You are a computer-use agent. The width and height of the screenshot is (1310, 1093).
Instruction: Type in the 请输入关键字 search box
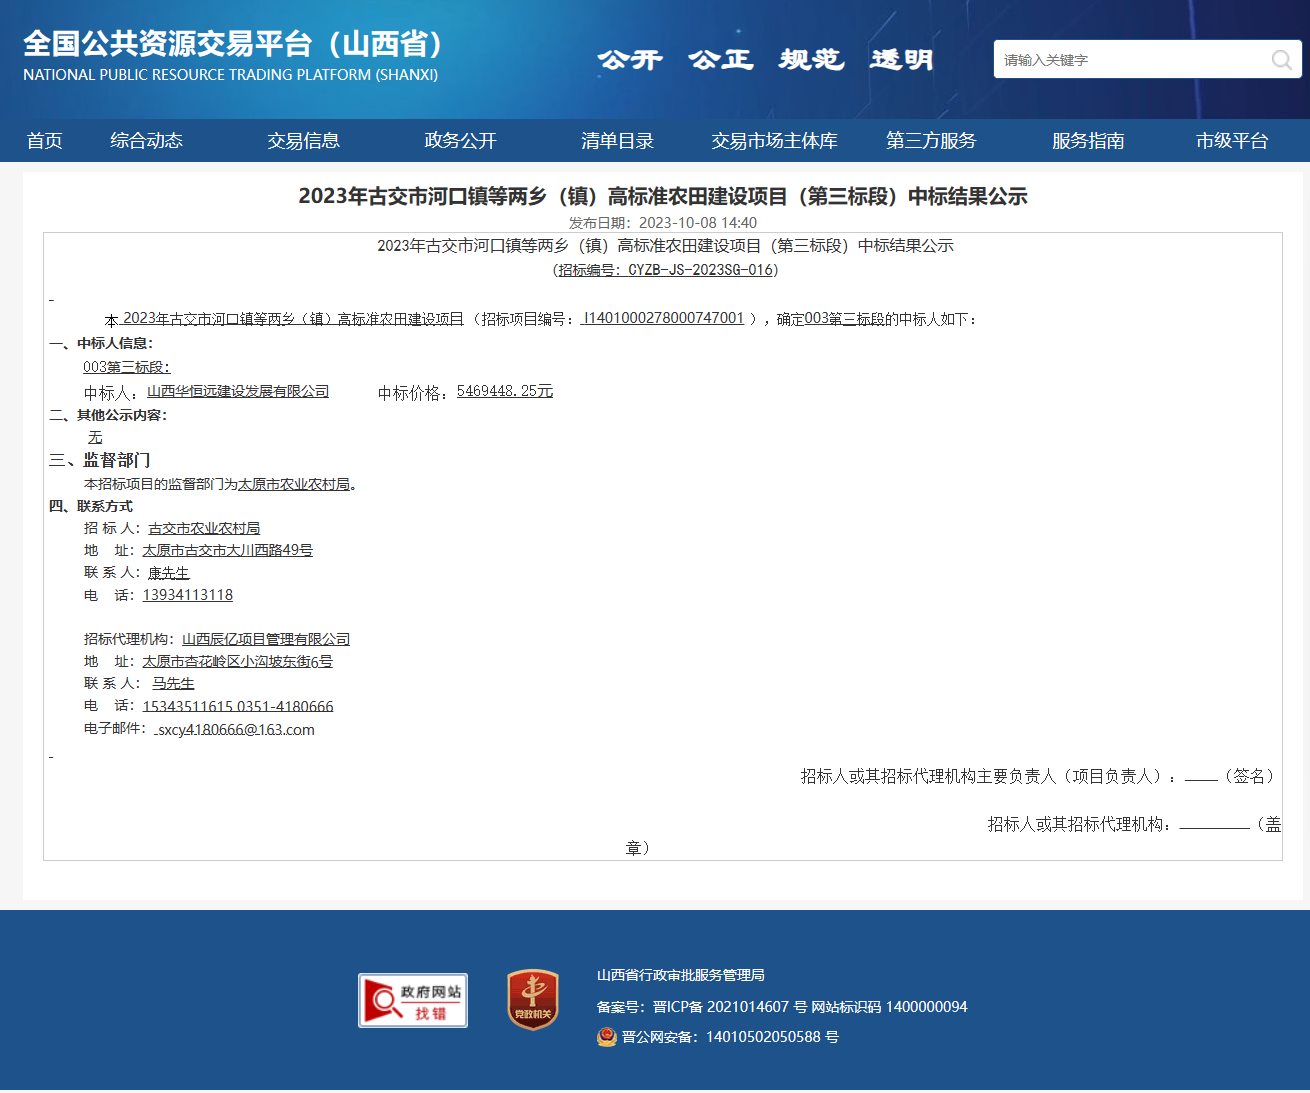click(x=1130, y=60)
